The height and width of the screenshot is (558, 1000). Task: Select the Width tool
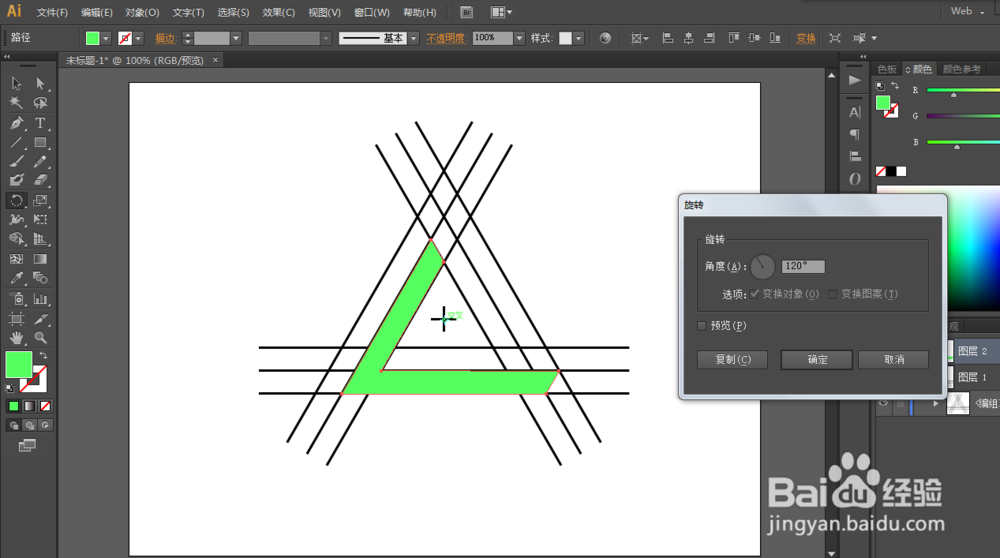click(x=17, y=219)
